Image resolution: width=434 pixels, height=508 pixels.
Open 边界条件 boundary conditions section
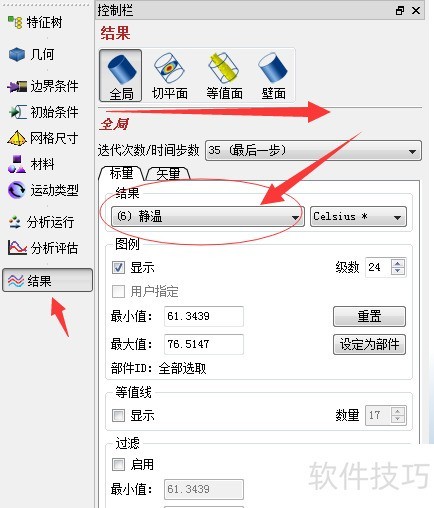(x=43, y=86)
